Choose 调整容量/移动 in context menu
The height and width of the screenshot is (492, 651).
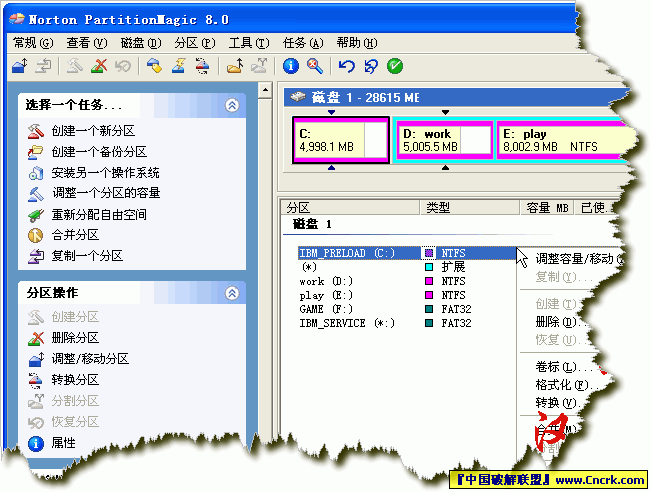579,259
